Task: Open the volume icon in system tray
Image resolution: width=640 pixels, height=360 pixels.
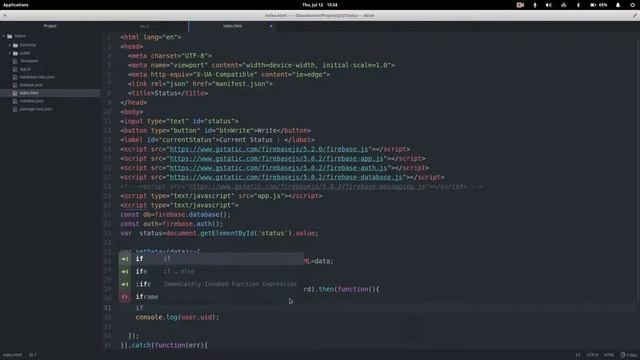Action: pyautogui.click(x=549, y=5)
